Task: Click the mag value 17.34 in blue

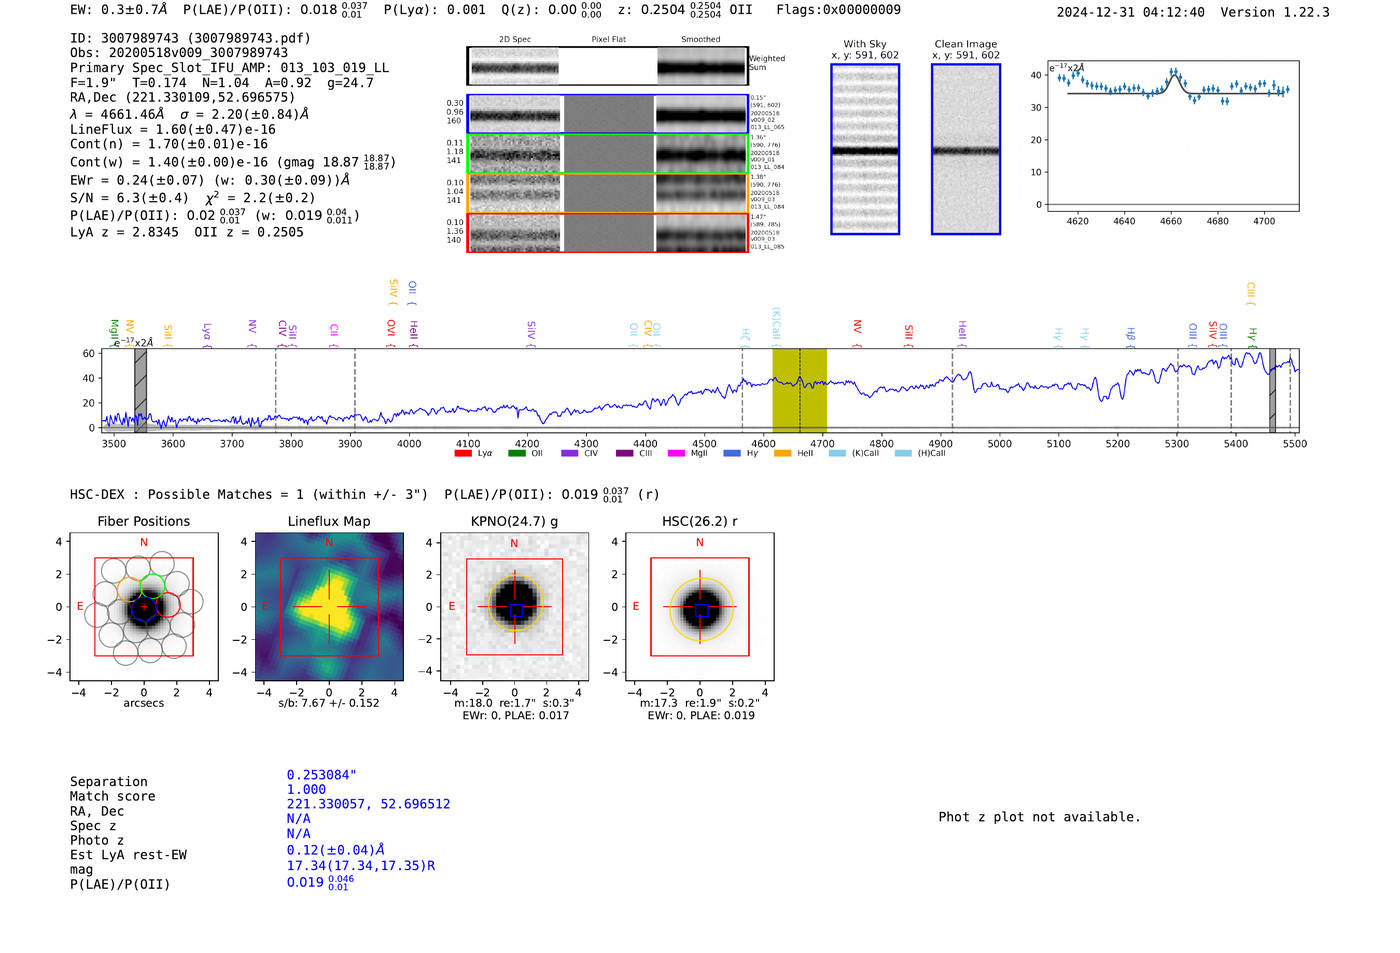Action: (x=360, y=866)
